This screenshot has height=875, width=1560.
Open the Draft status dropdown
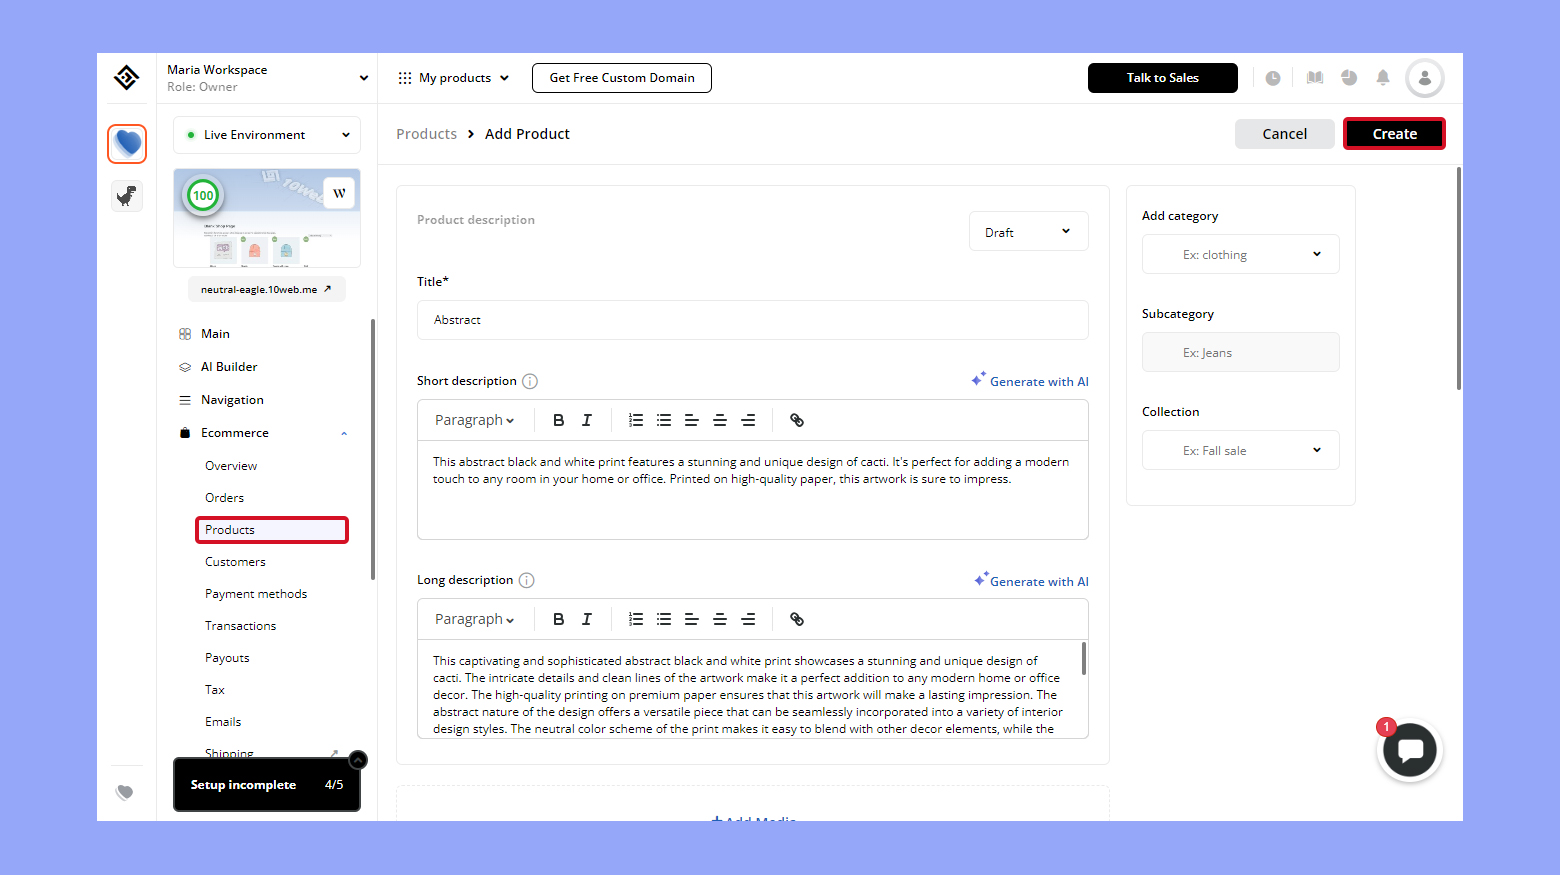(1028, 232)
